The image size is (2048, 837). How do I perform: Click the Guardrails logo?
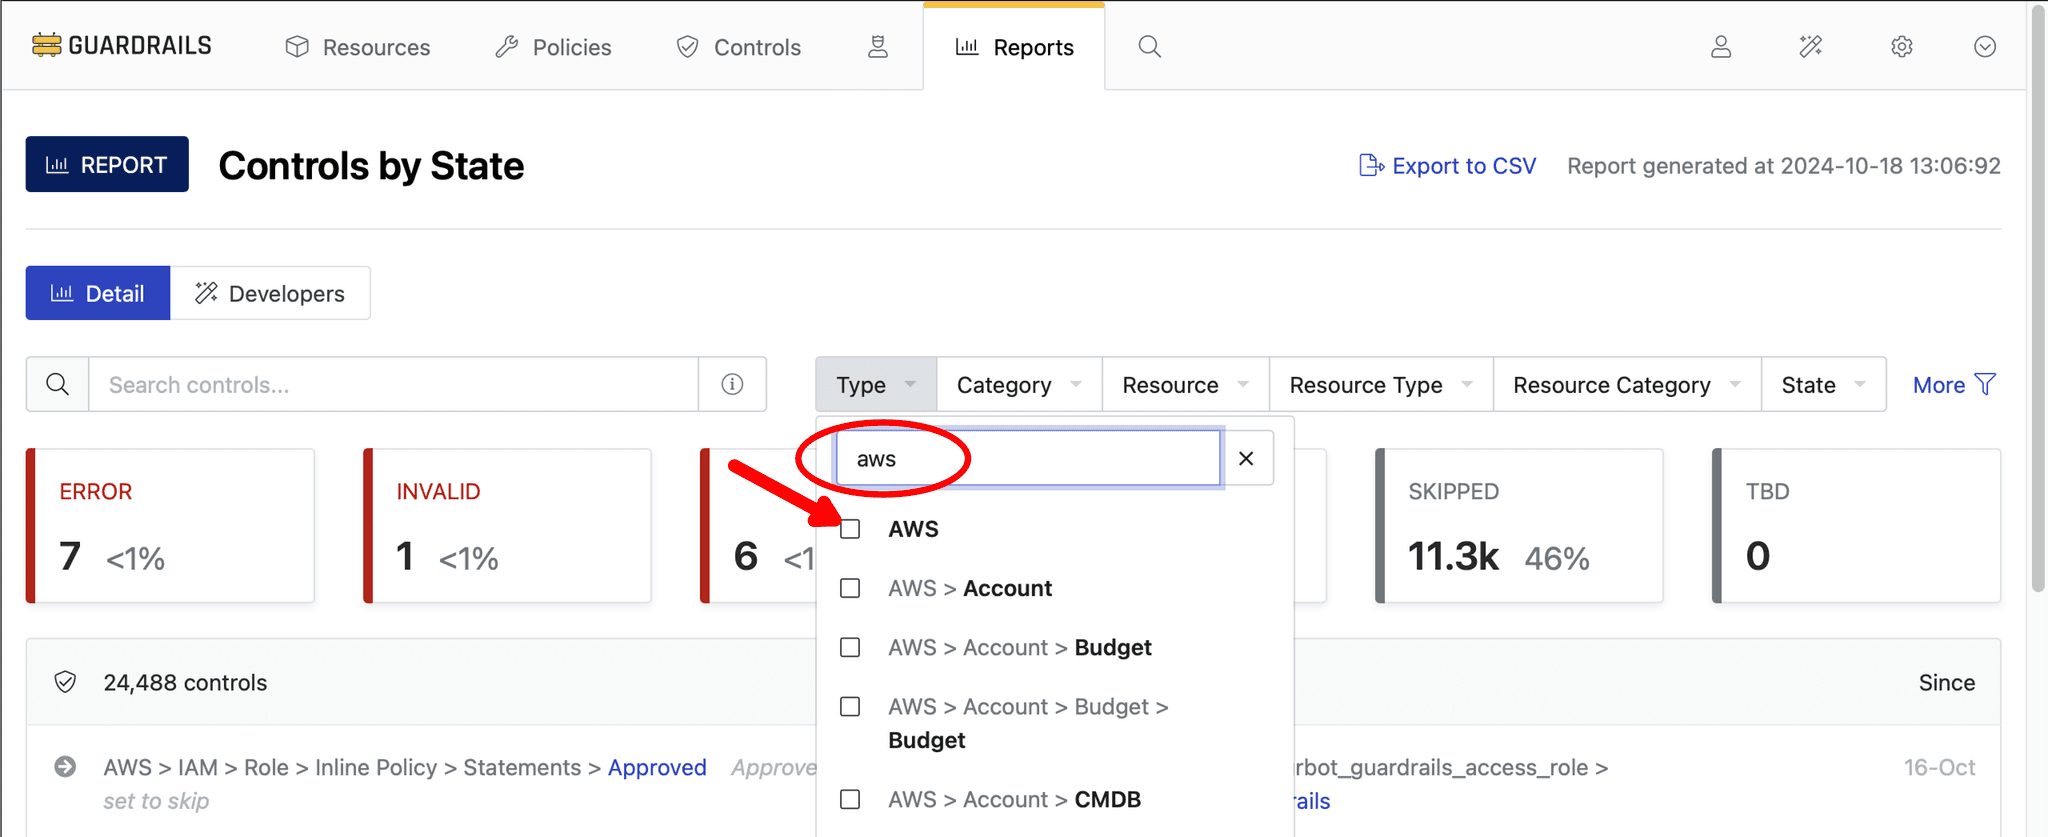[x=121, y=46]
